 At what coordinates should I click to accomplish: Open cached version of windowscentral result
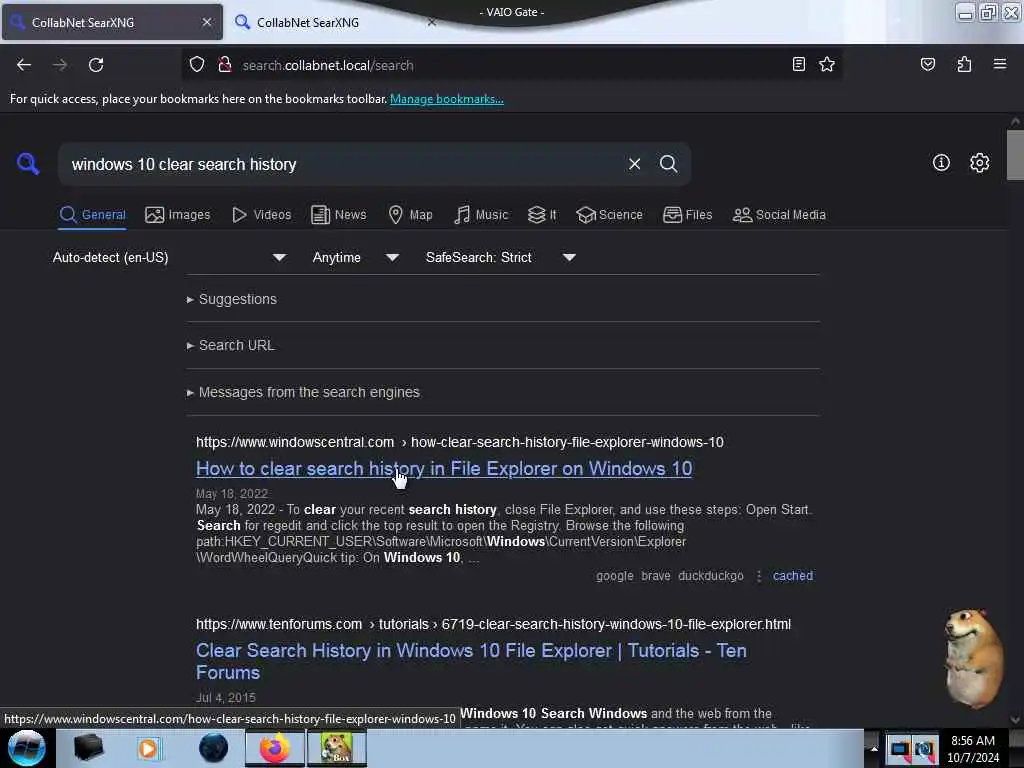point(793,575)
